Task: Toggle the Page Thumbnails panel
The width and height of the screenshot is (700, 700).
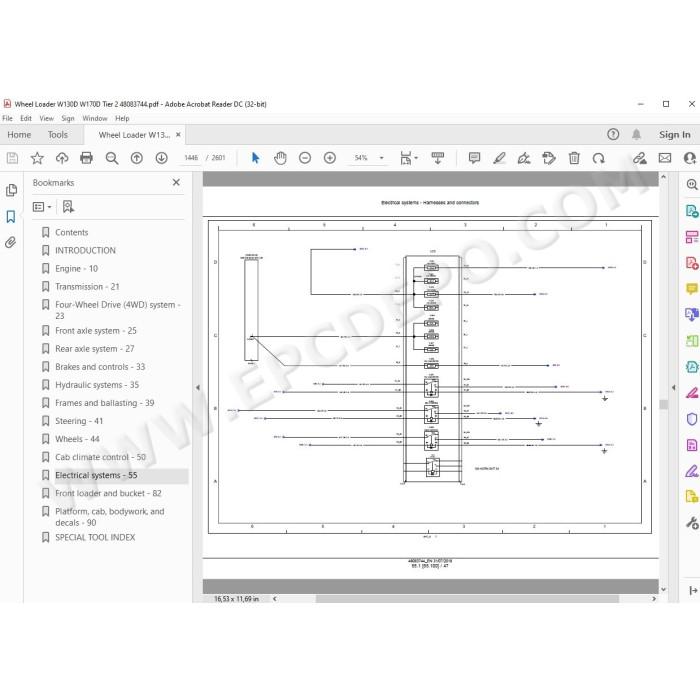Action: (11, 190)
